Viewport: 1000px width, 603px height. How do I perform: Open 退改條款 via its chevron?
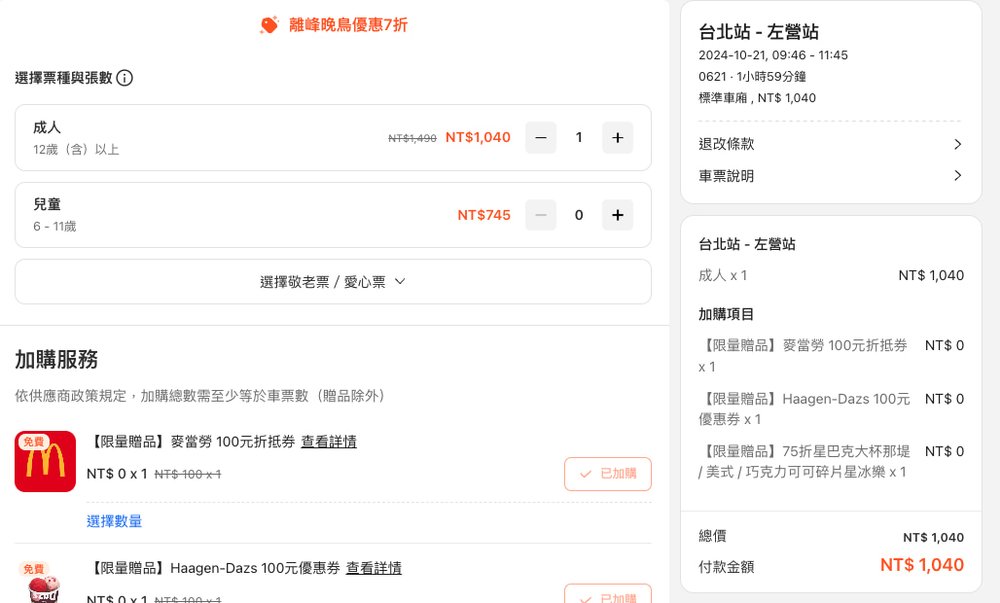(x=957, y=143)
